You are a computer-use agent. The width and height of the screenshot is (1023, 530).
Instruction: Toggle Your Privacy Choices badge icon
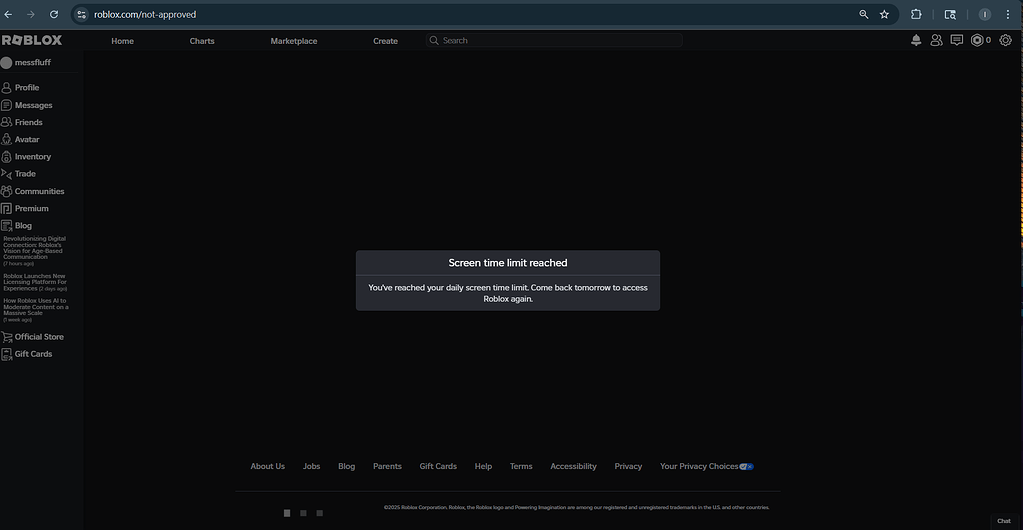746,467
